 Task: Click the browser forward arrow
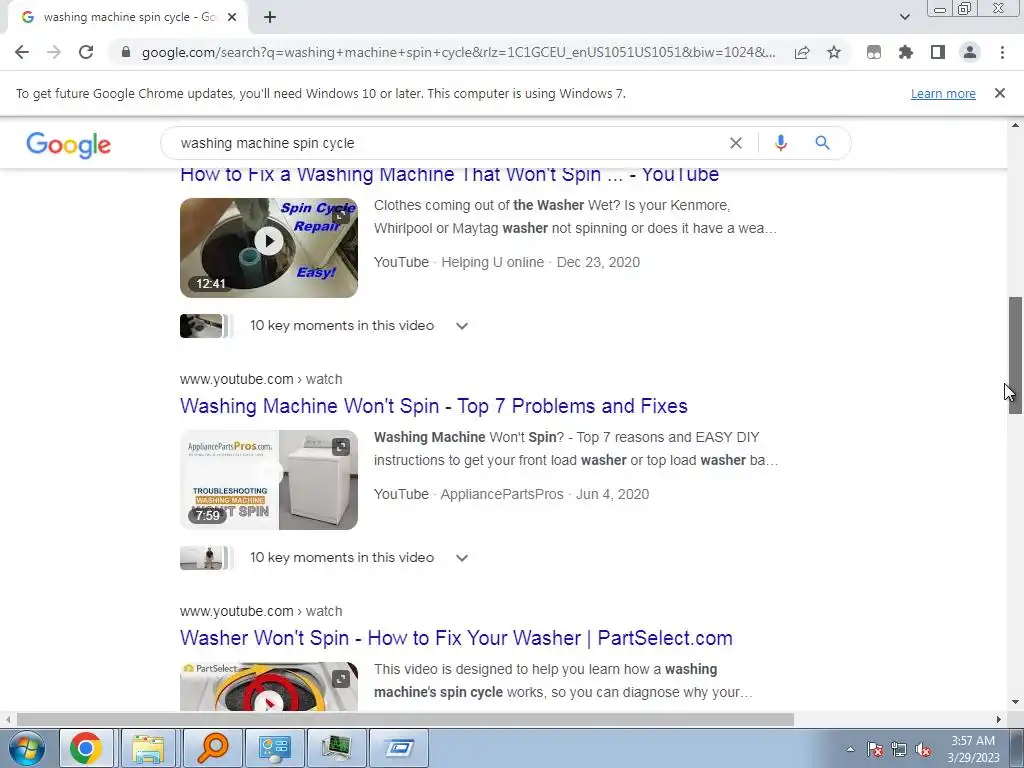tap(54, 52)
